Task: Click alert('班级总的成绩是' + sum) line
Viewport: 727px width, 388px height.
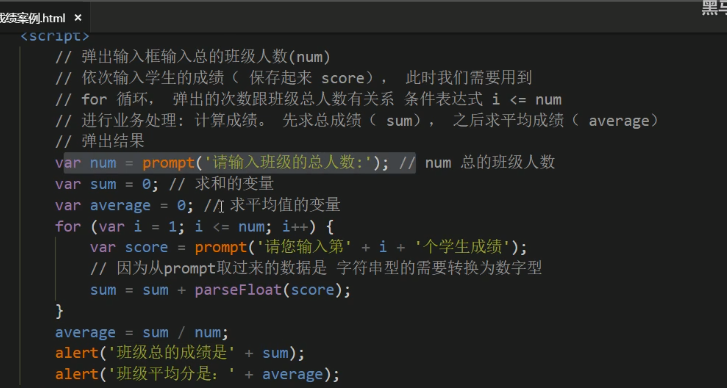Action: [180, 353]
